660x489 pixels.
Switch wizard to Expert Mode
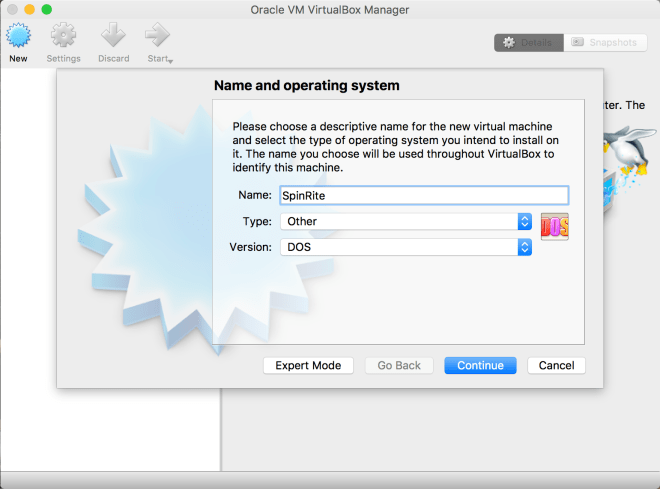click(308, 365)
